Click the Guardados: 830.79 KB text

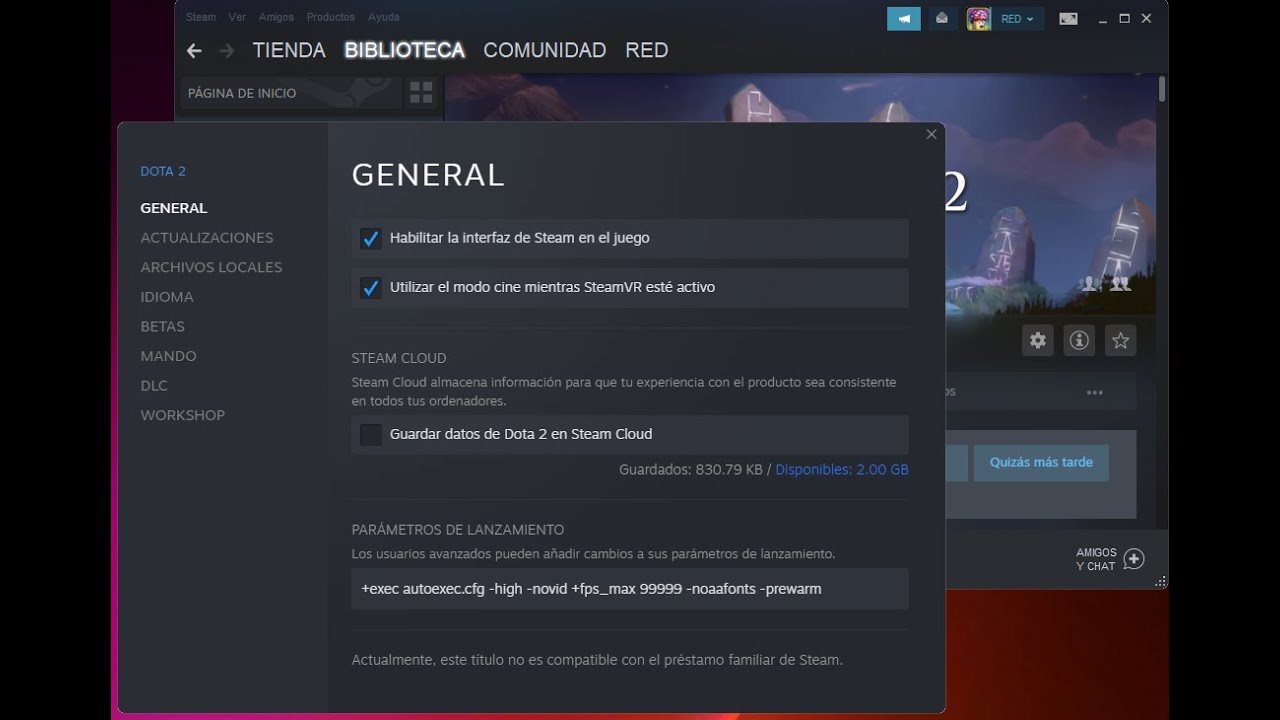pos(691,469)
